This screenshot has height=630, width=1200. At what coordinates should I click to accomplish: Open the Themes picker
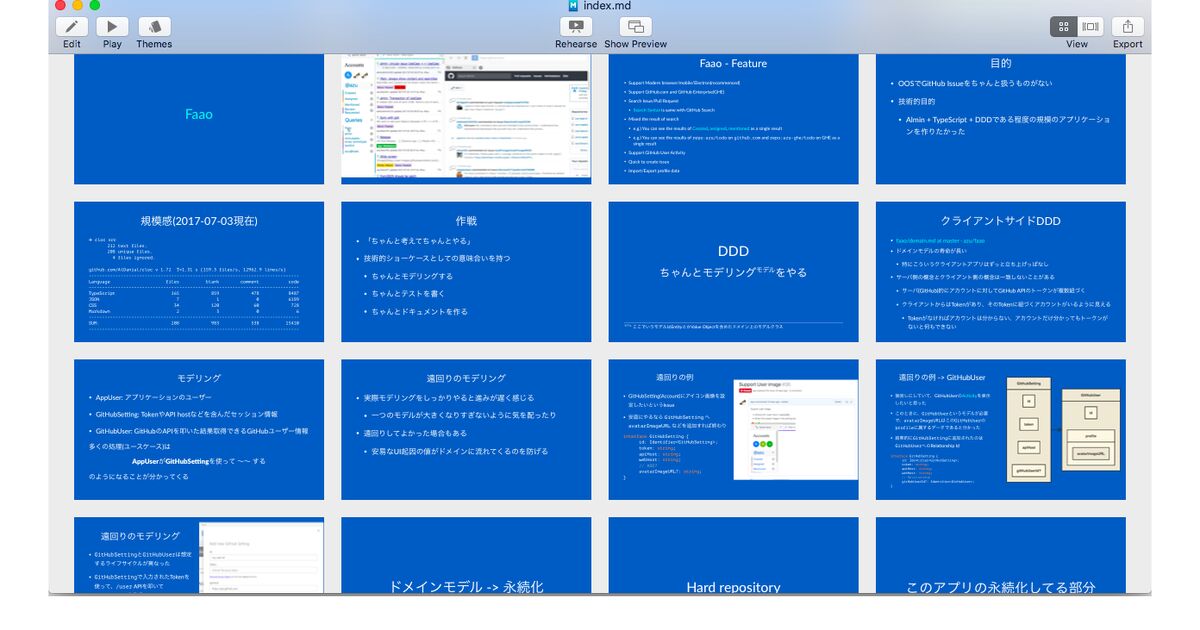click(154, 27)
